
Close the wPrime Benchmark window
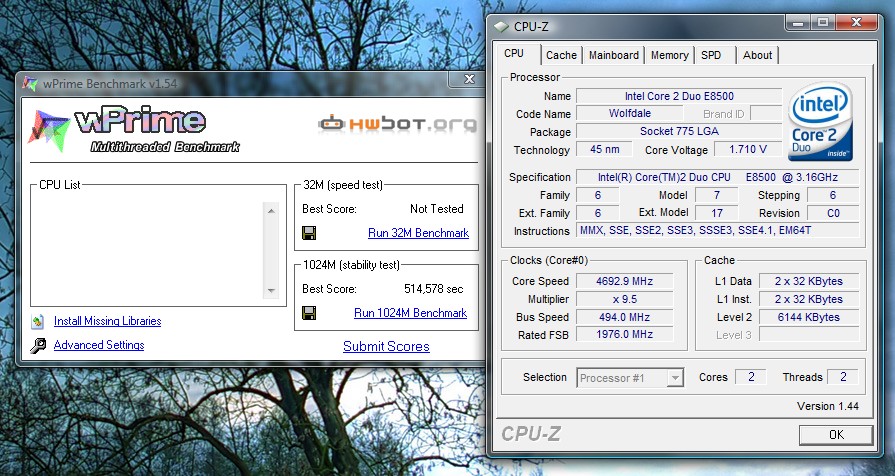[x=469, y=79]
